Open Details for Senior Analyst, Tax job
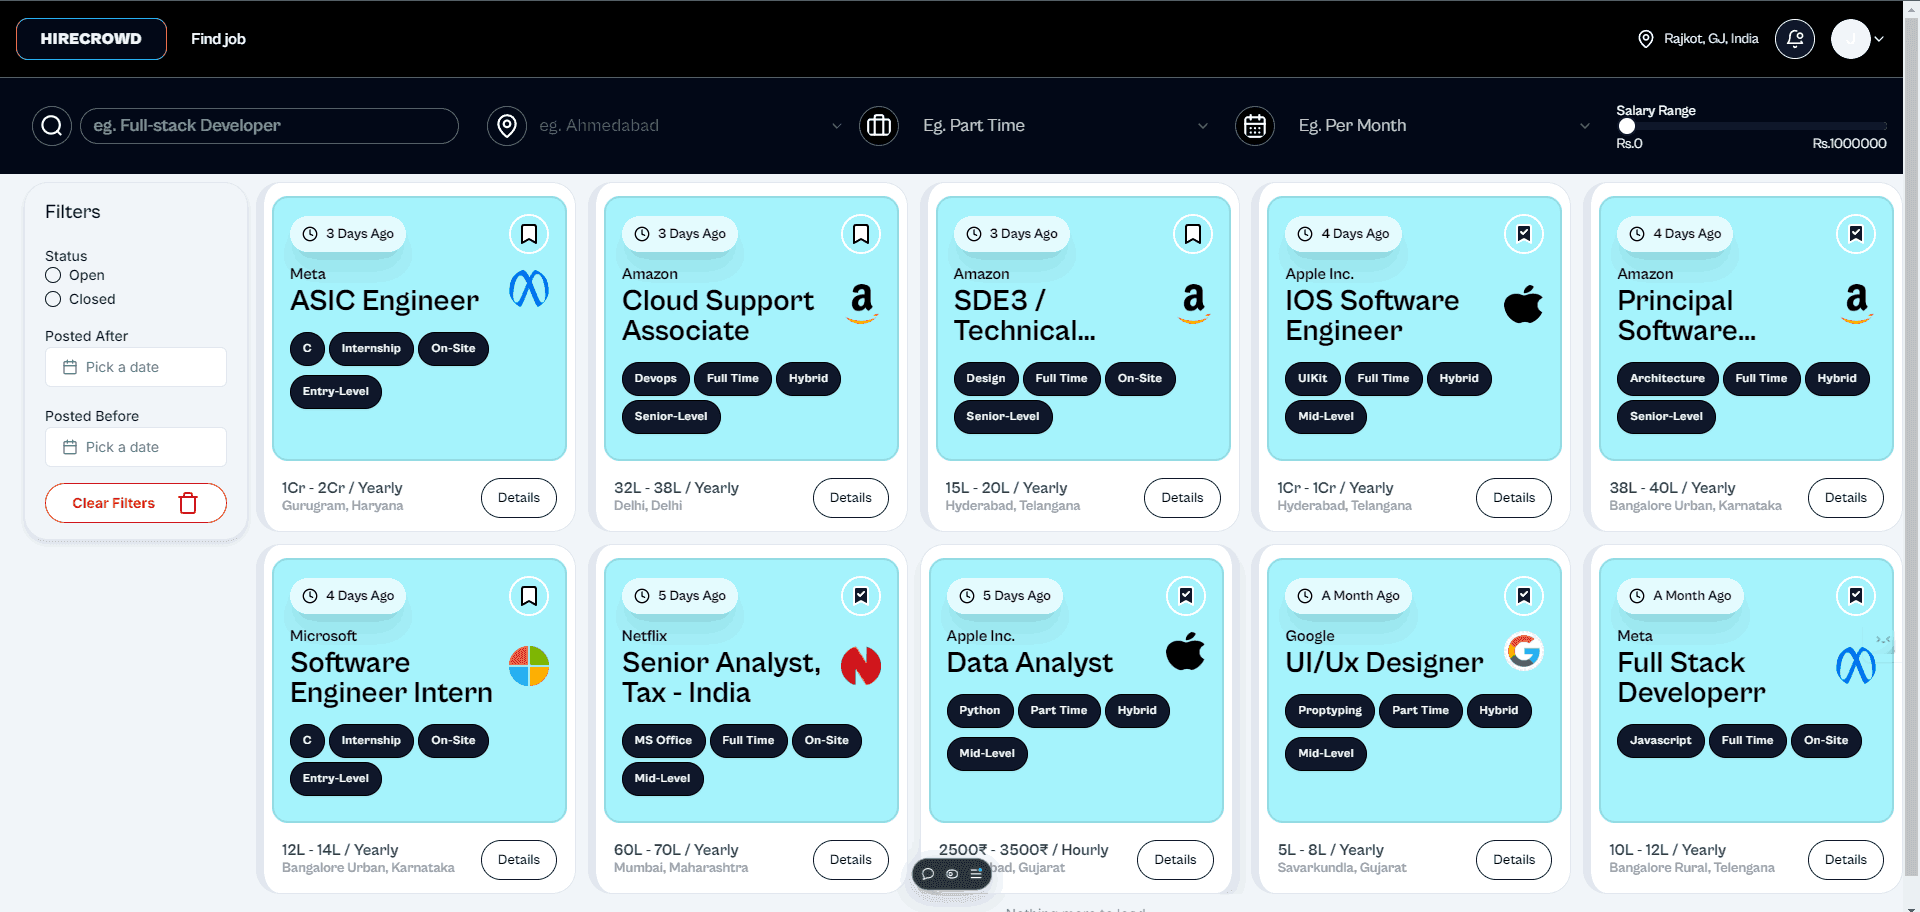 (x=851, y=860)
